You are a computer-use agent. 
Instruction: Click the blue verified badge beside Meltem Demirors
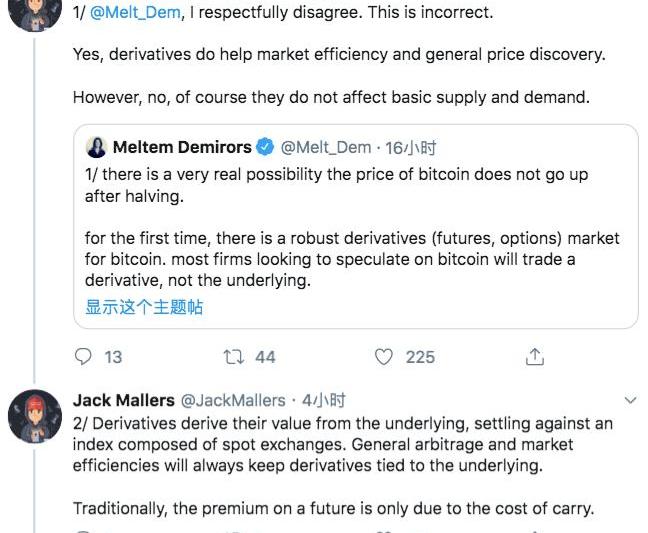click(265, 148)
